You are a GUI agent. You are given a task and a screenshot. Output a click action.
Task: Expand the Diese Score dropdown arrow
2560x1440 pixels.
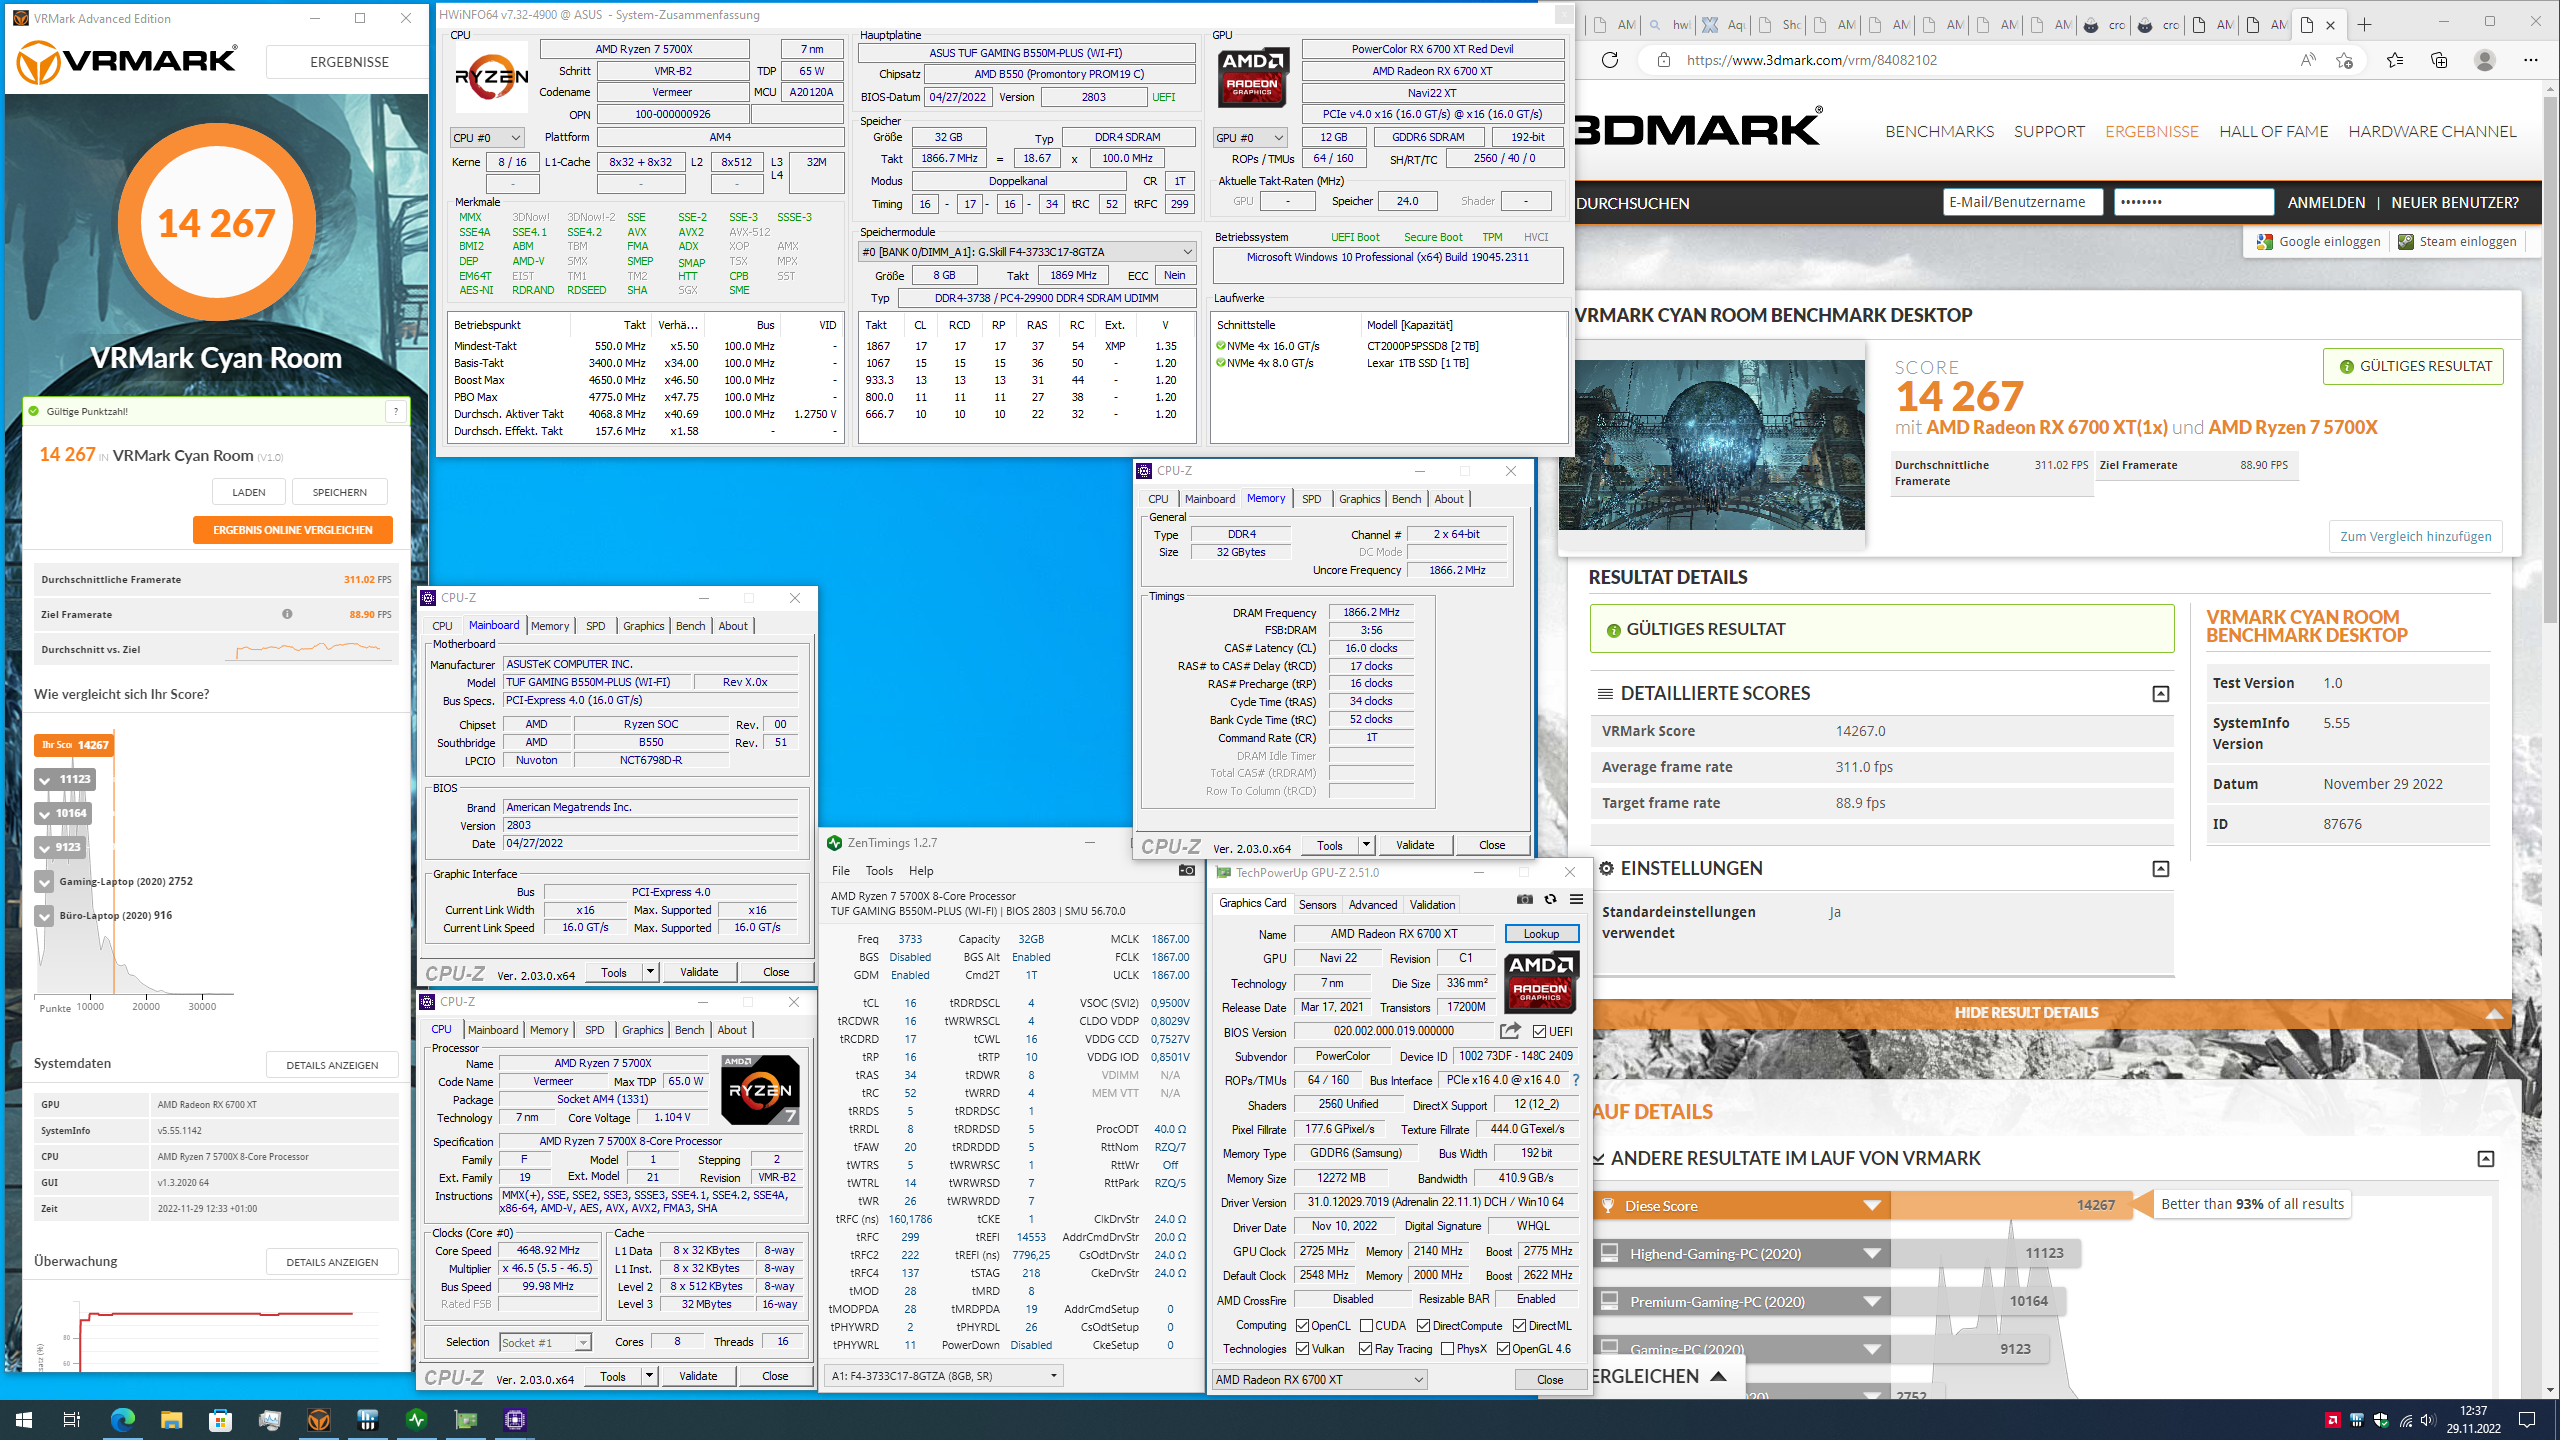click(x=1872, y=1206)
